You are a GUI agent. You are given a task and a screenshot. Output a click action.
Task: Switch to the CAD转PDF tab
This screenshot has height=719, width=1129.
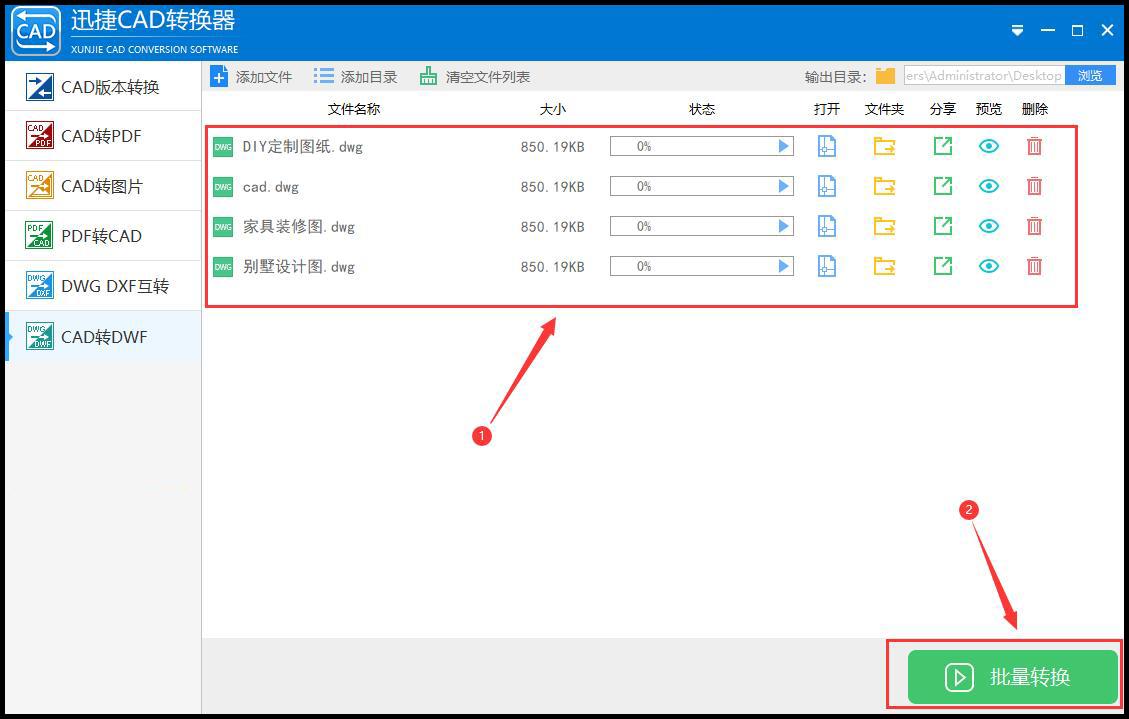coord(100,136)
